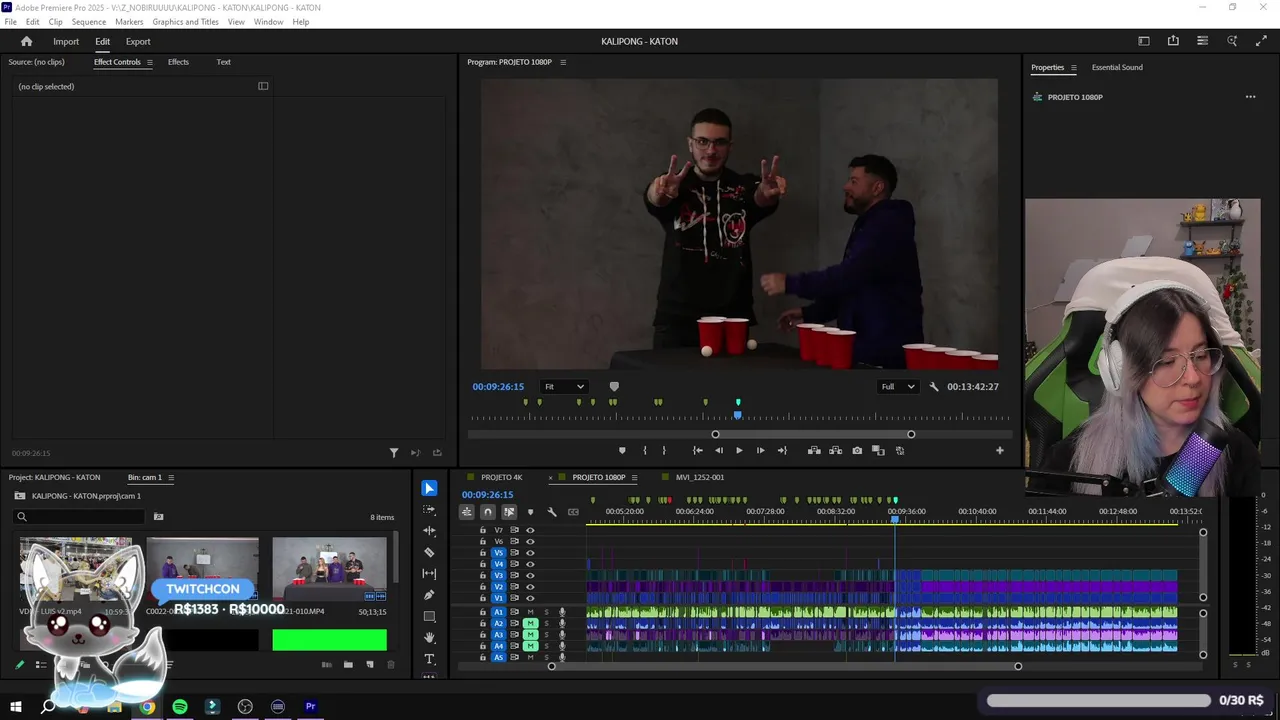Toggle full screen video icon in header
The image size is (1280, 720).
(x=1261, y=41)
